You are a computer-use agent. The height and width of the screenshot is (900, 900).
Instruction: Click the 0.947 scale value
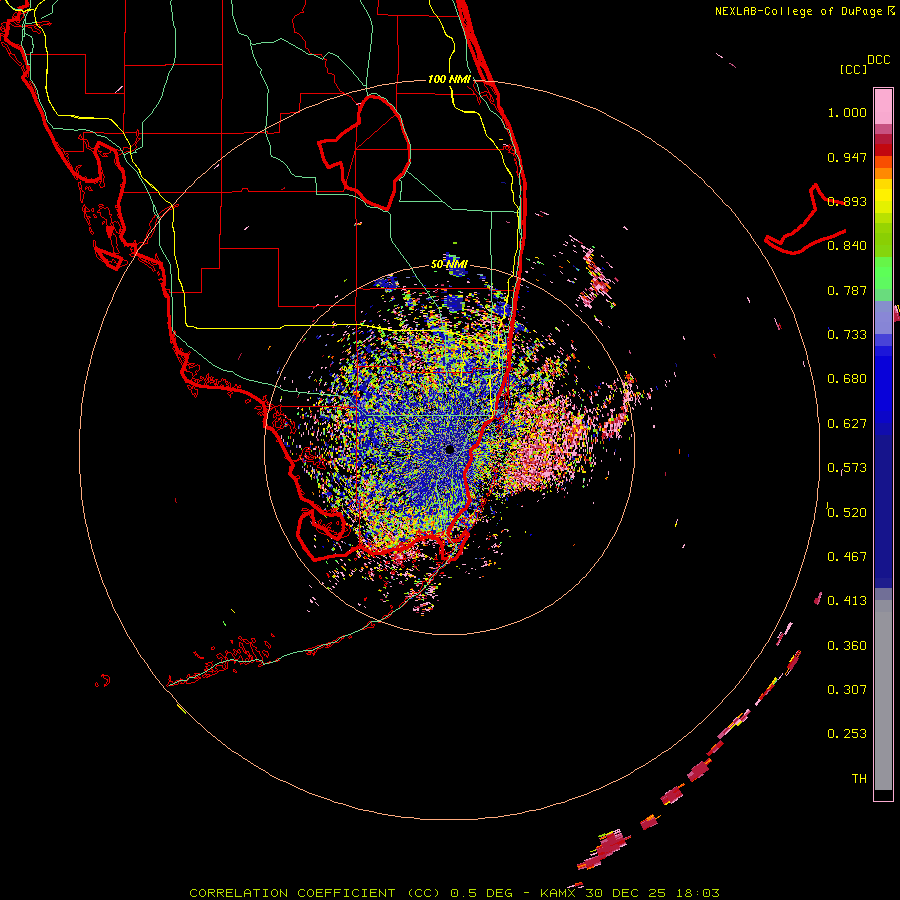pyautogui.click(x=847, y=157)
